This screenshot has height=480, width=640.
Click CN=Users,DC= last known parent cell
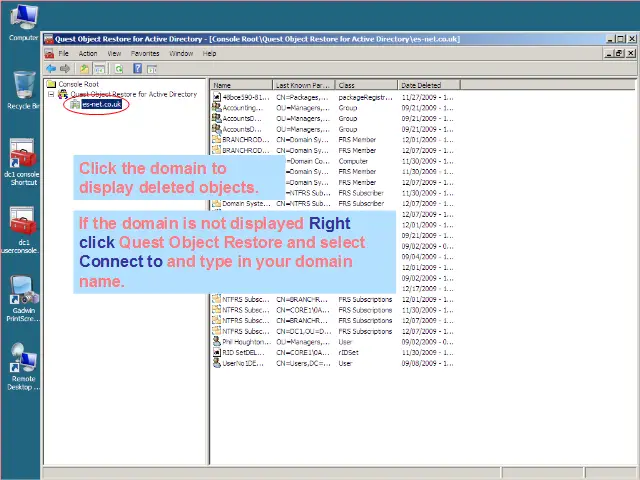[303, 363]
